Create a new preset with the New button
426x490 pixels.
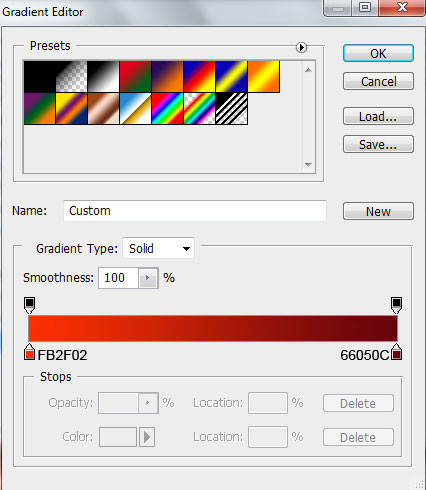click(378, 211)
